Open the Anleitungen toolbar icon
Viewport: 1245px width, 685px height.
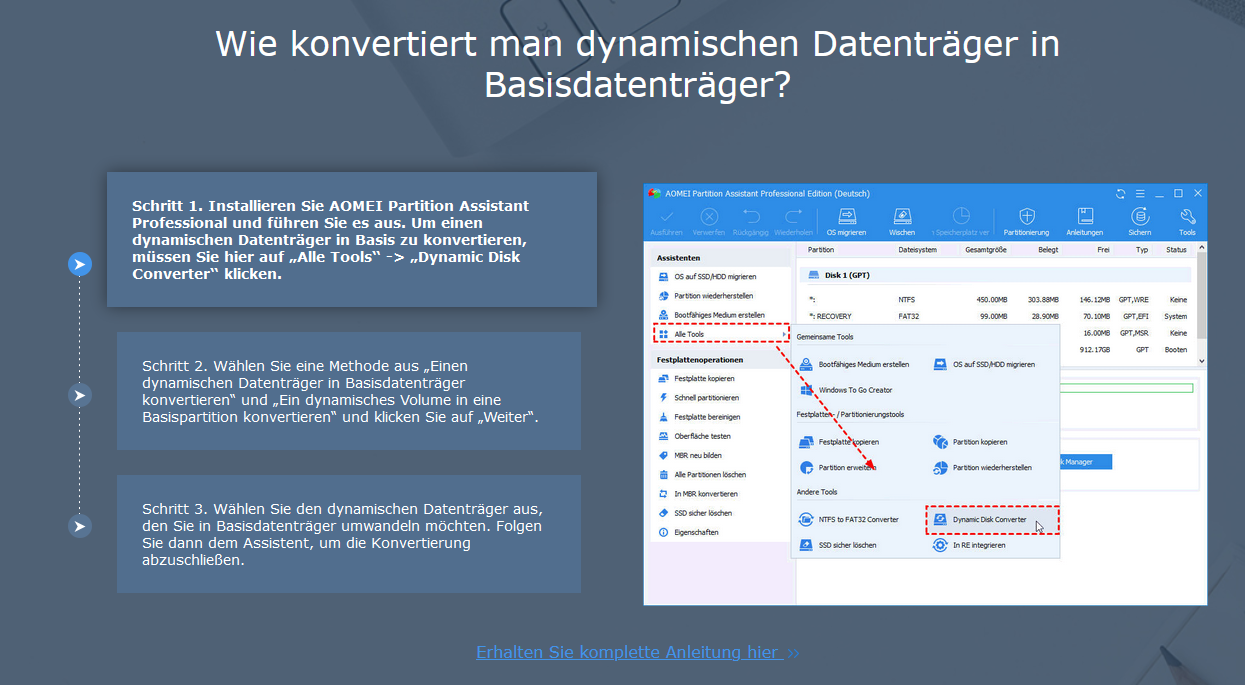coord(1084,221)
